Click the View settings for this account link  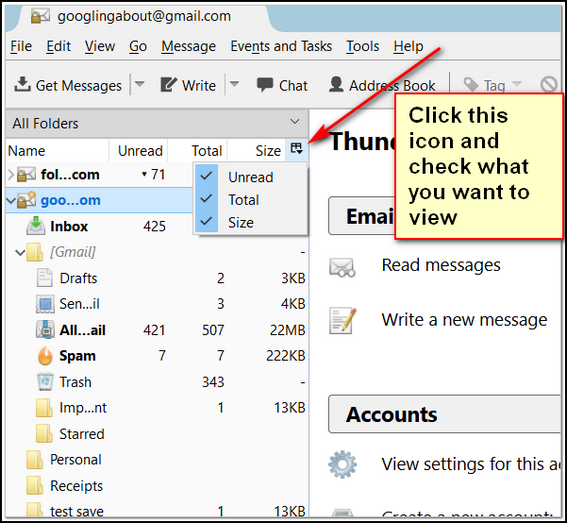coord(471,464)
